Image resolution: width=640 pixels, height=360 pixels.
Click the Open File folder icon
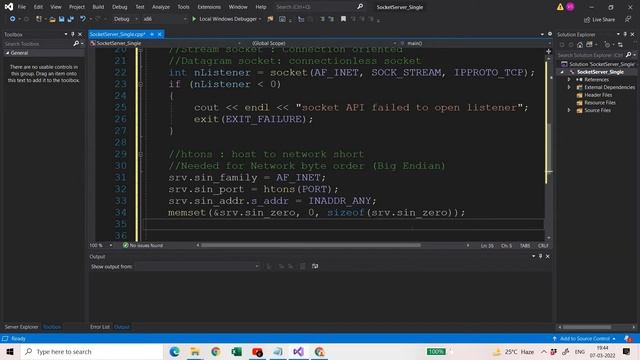52,19
